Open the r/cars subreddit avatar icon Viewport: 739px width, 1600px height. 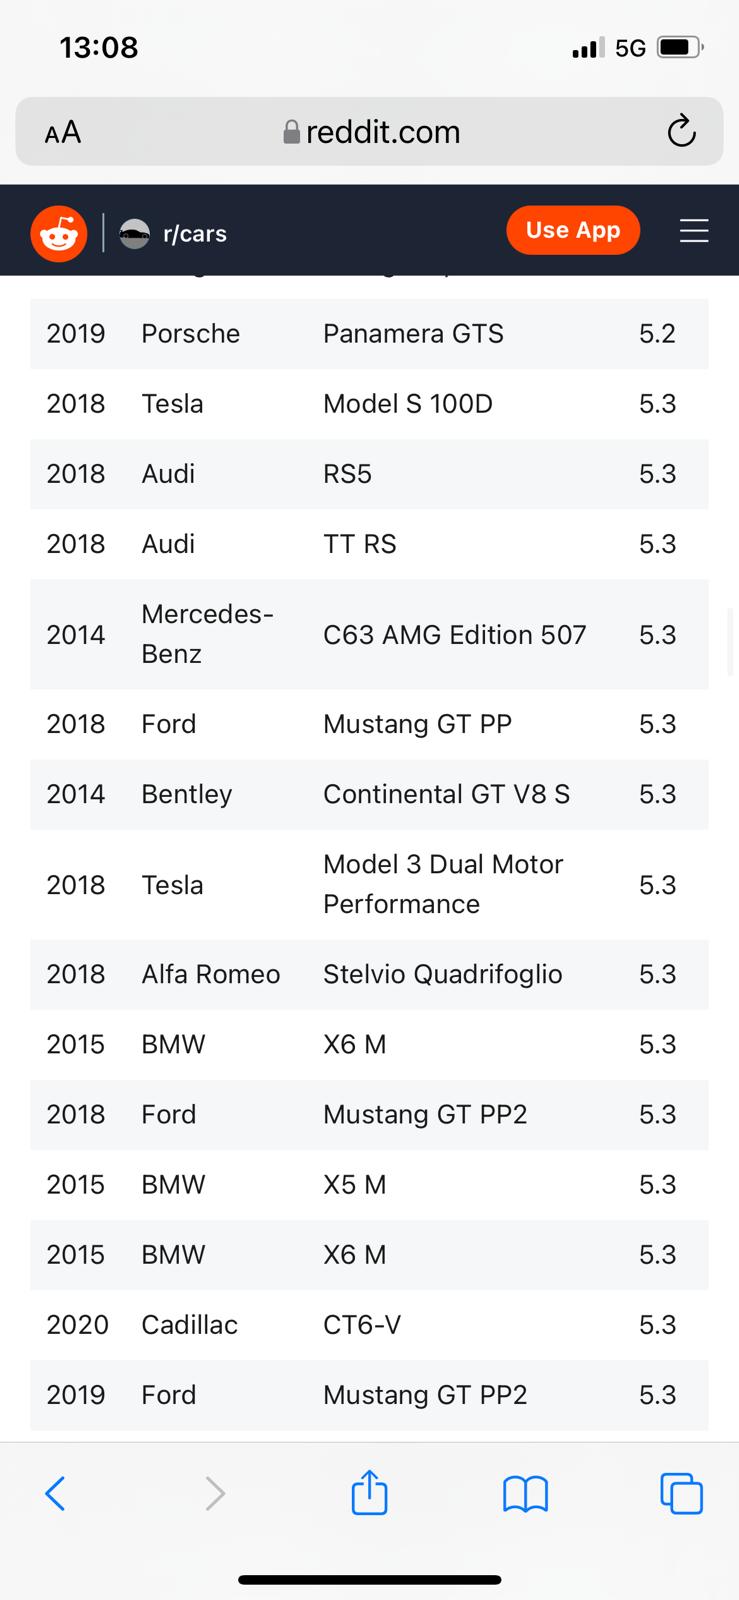(x=134, y=233)
